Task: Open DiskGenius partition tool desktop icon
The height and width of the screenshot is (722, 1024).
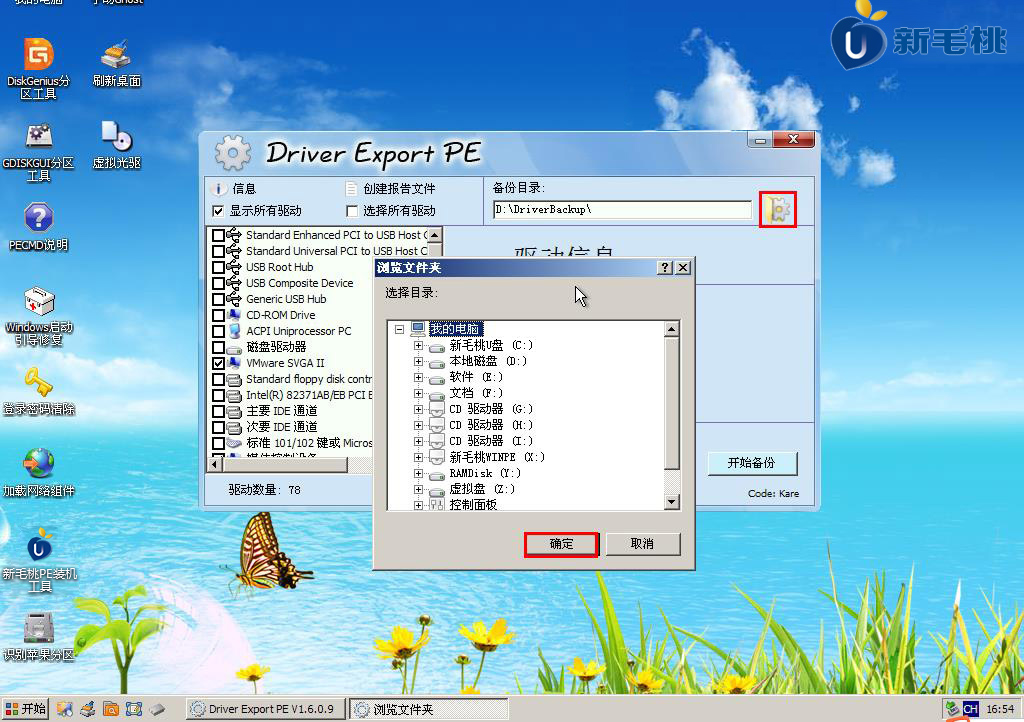Action: coord(39,69)
